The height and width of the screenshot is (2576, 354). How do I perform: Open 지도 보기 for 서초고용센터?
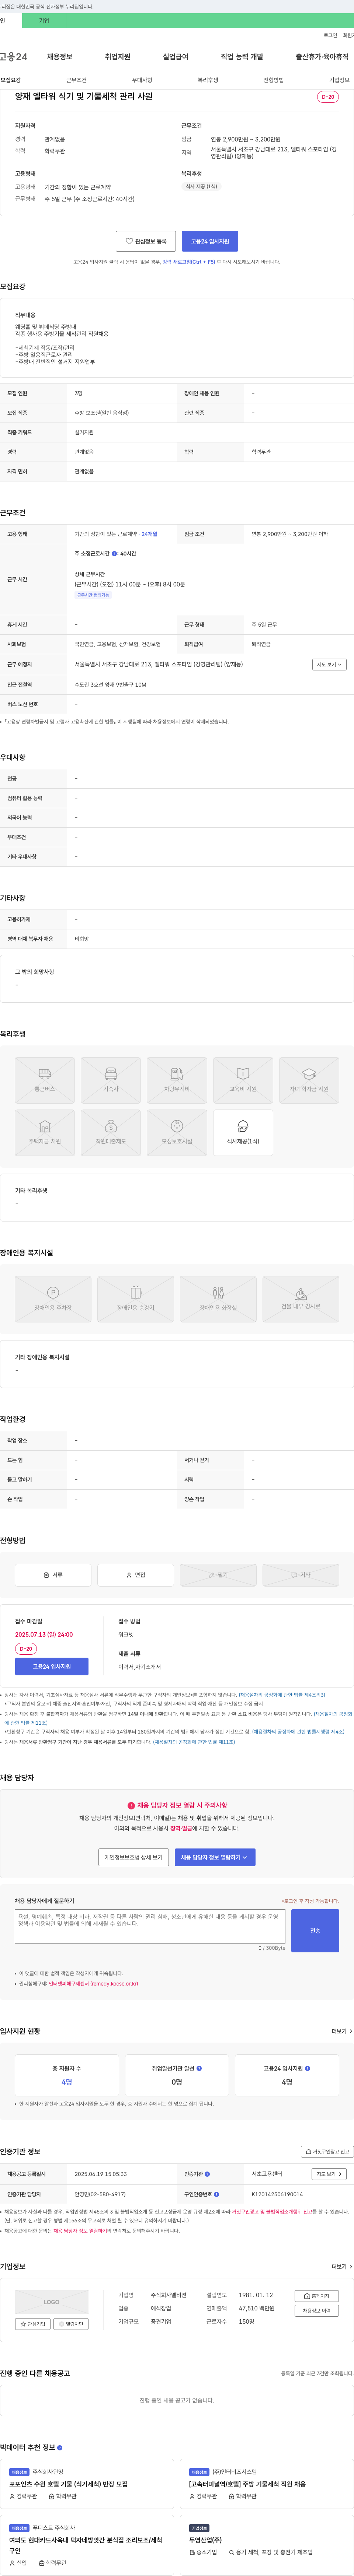(329, 2174)
